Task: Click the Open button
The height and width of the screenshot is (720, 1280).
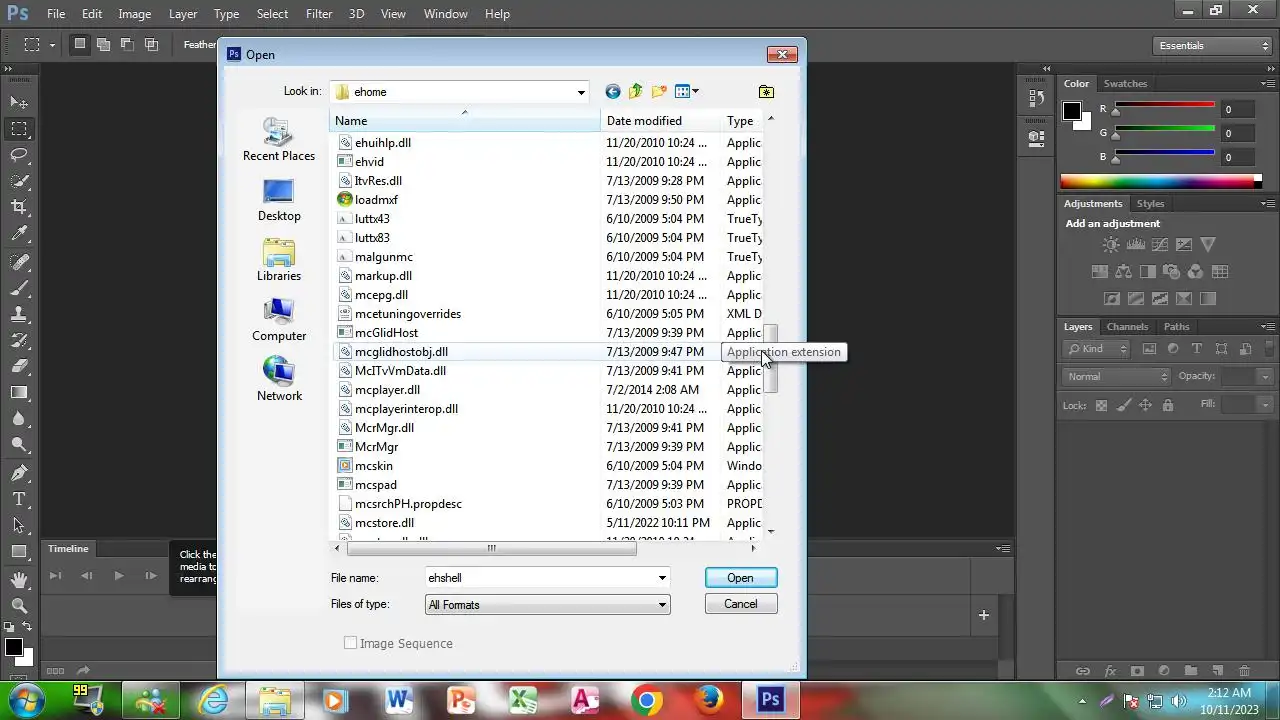Action: pos(741,578)
